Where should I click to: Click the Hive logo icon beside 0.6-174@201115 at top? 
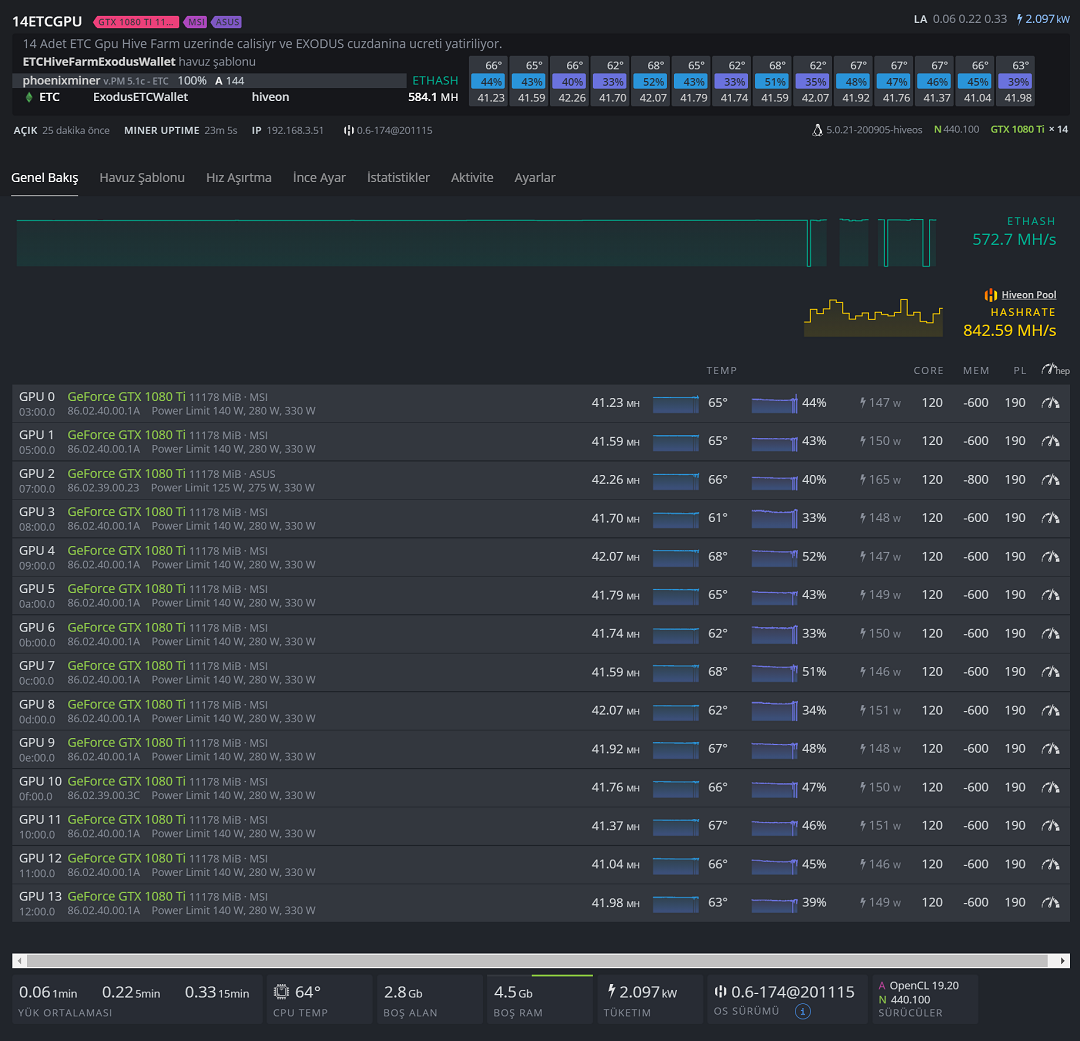coord(349,130)
